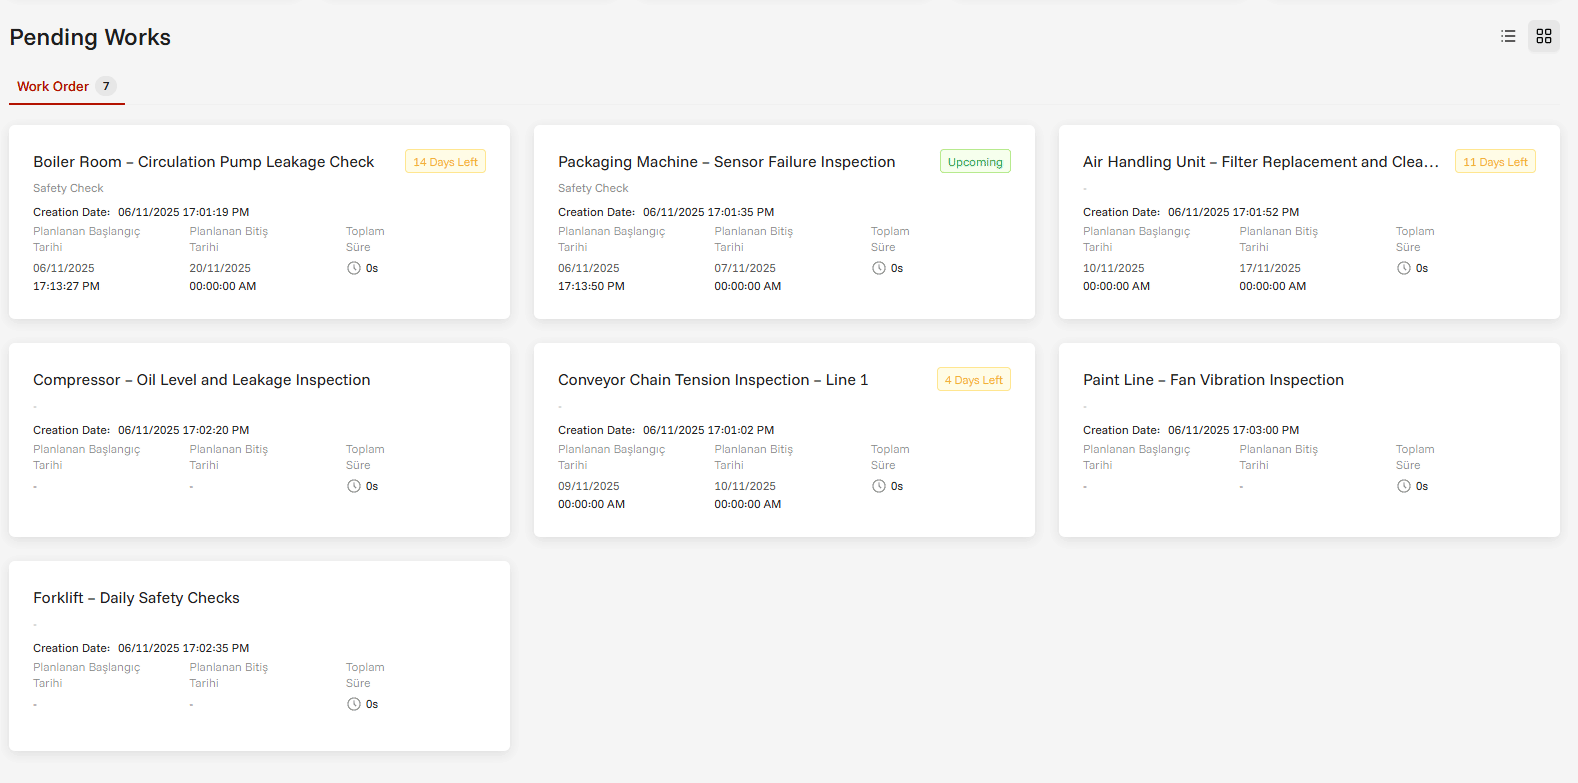Click the Pending Works heading
The width and height of the screenshot is (1578, 783).
pos(90,37)
